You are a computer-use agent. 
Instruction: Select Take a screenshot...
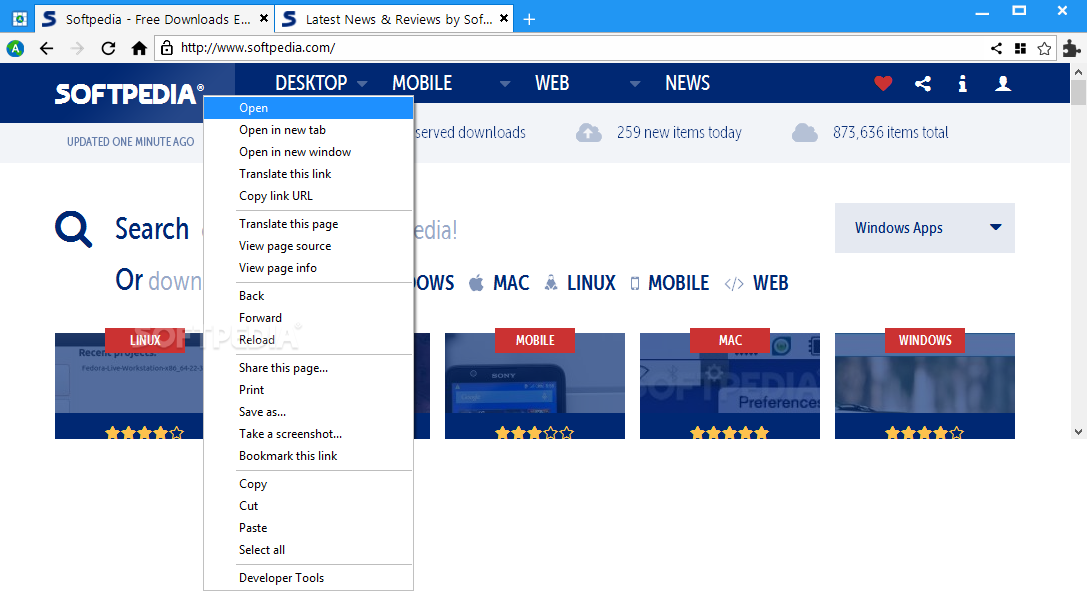(308, 434)
